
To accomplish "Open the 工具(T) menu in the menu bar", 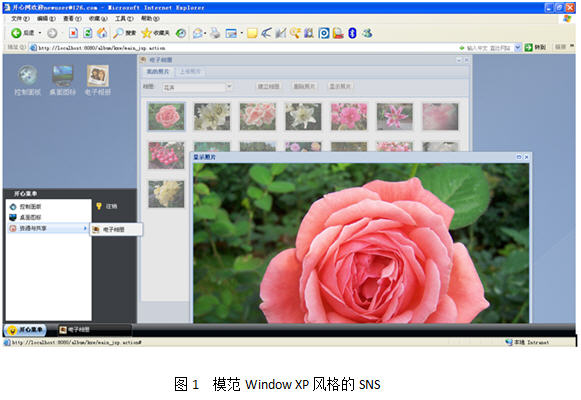I will pos(124,19).
